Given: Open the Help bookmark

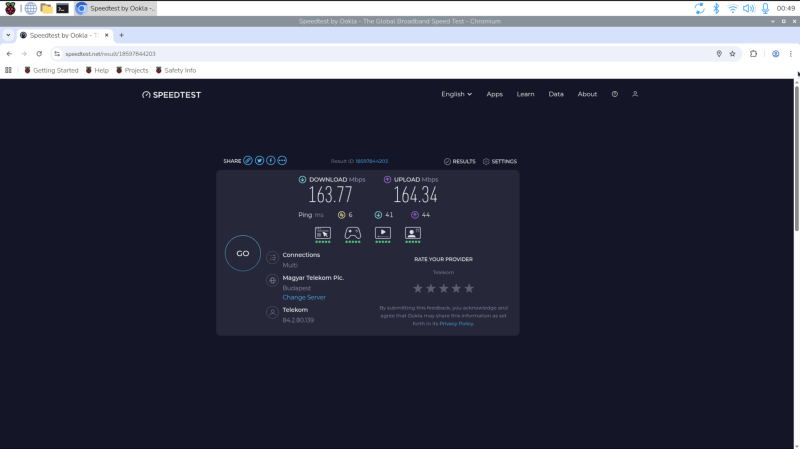Looking at the screenshot, I should (x=97, y=70).
